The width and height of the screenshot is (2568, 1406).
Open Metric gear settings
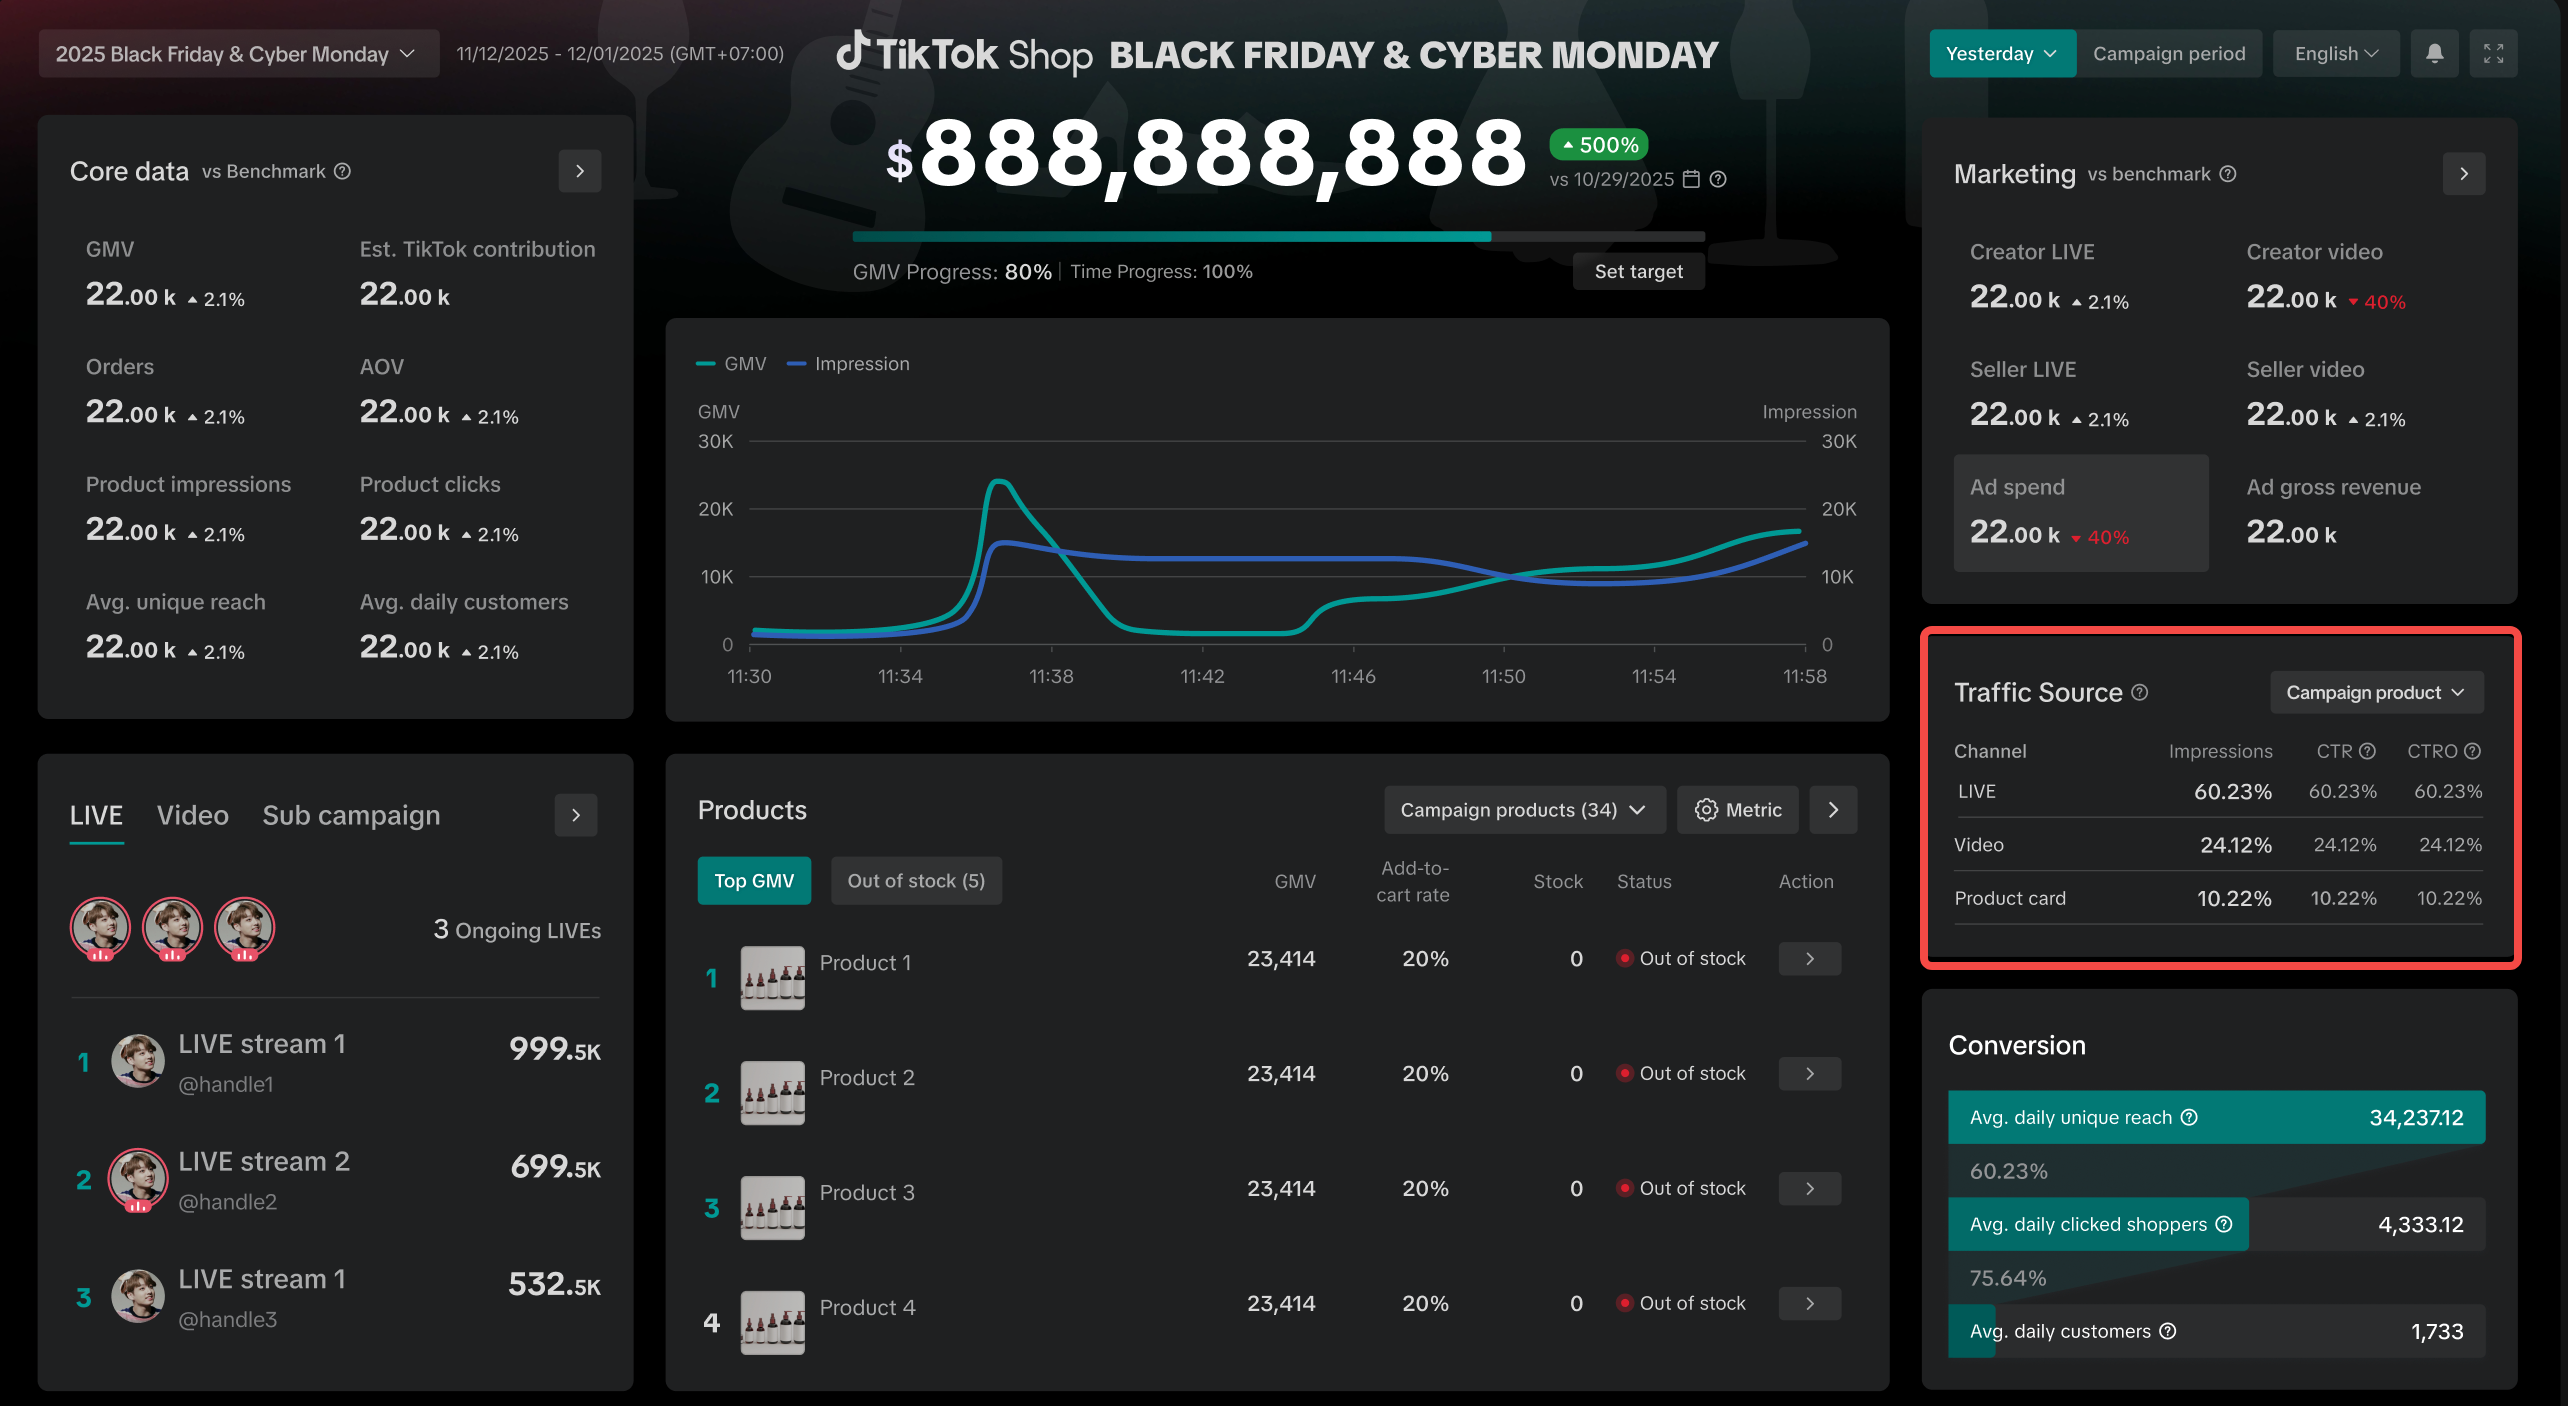pyautogui.click(x=1737, y=810)
